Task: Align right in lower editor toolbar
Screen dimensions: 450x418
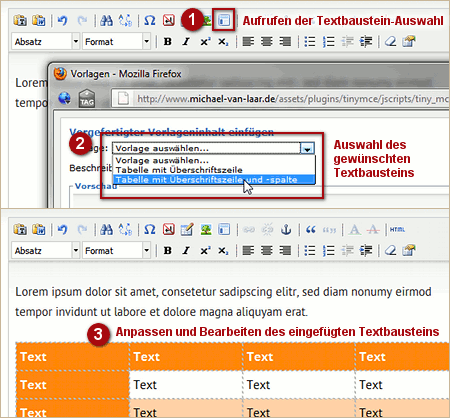Action: coord(285,250)
